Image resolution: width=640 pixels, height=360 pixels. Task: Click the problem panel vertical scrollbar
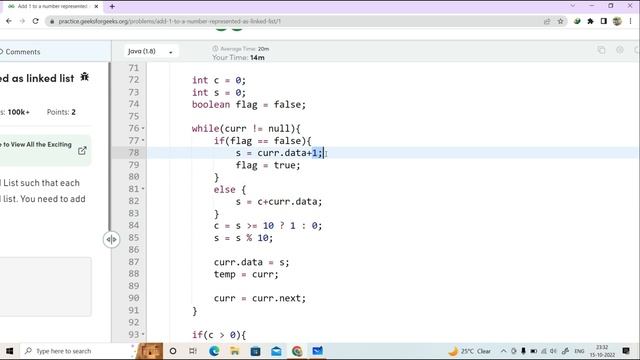tap(109, 147)
